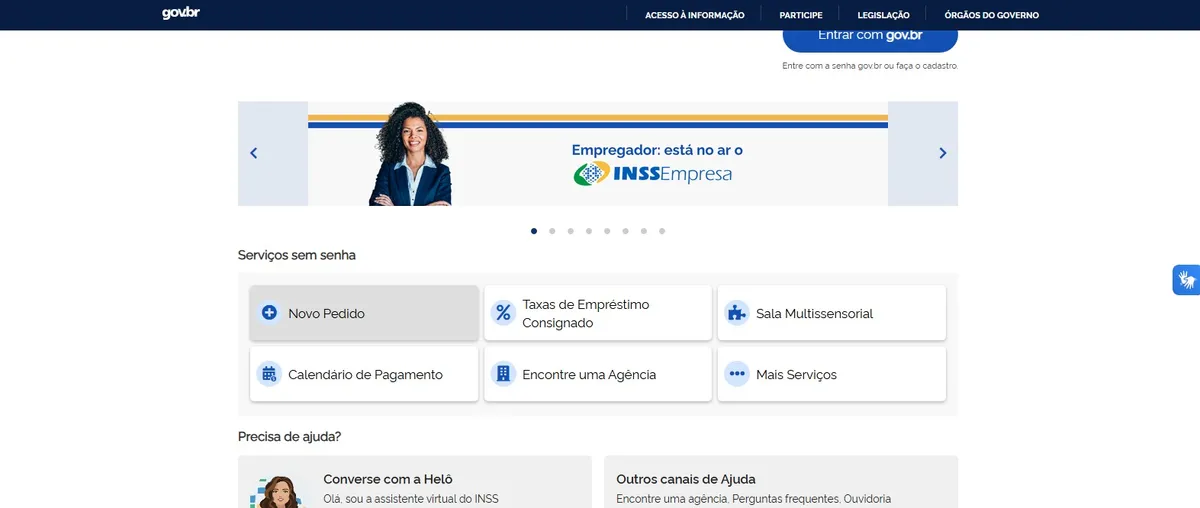Select the seventh carousel dot
This screenshot has height=508, width=1200.
pos(644,231)
